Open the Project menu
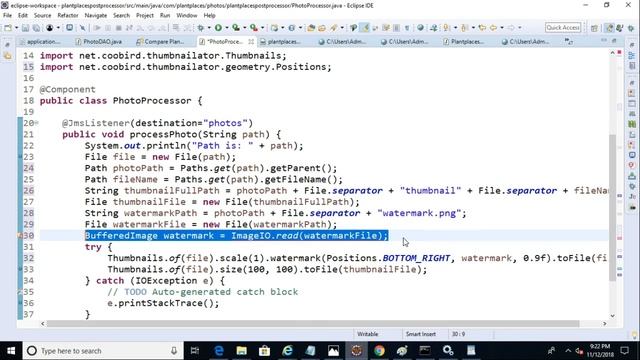Viewport: 640px width, 360px height. [144, 16]
